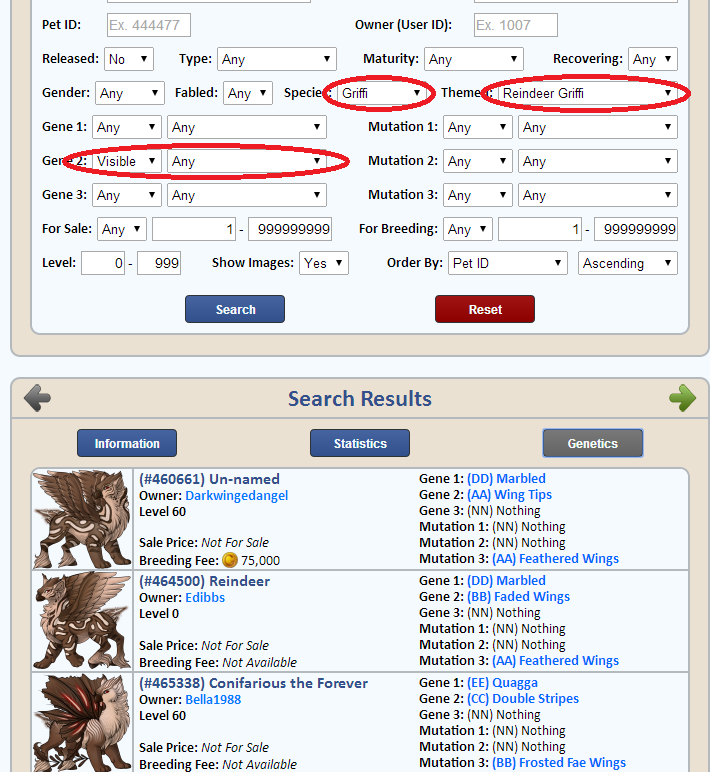The image size is (710, 772).
Task: Click the left arrow previous results icon
Action: (x=38, y=398)
